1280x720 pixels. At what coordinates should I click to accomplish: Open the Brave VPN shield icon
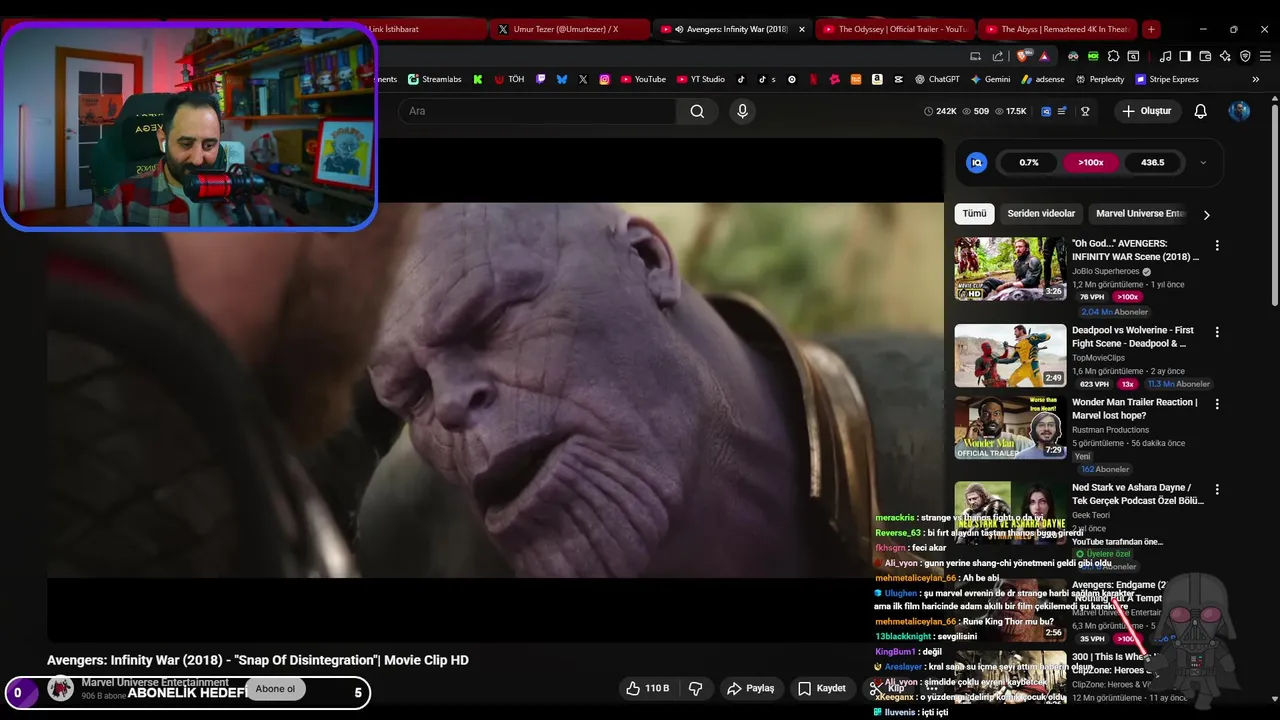pyautogui.click(x=1245, y=56)
